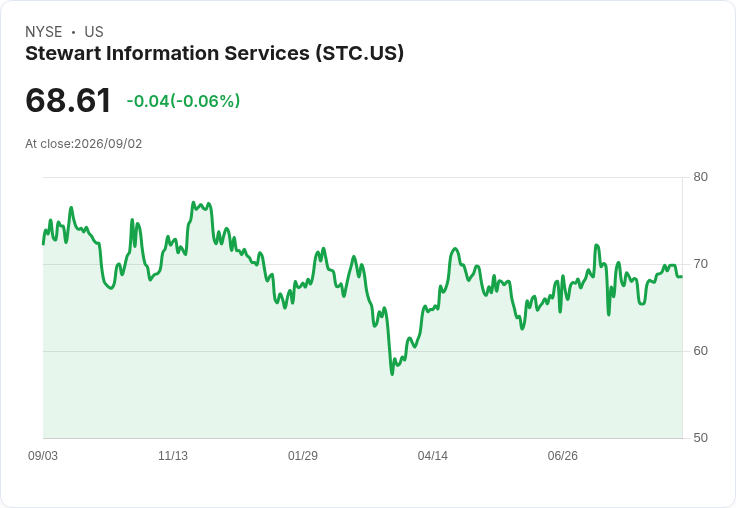Click the rightmost end of the price line
736x508 pixels.
(x=682, y=277)
